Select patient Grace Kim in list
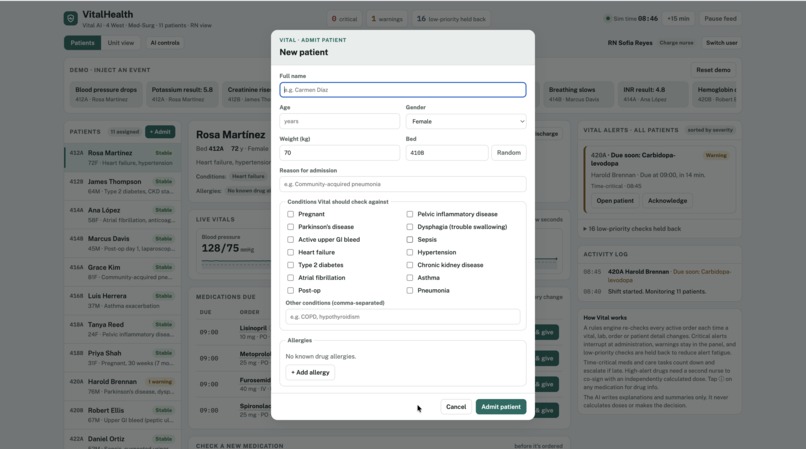Screen dimensions: 806x449 point(122,272)
